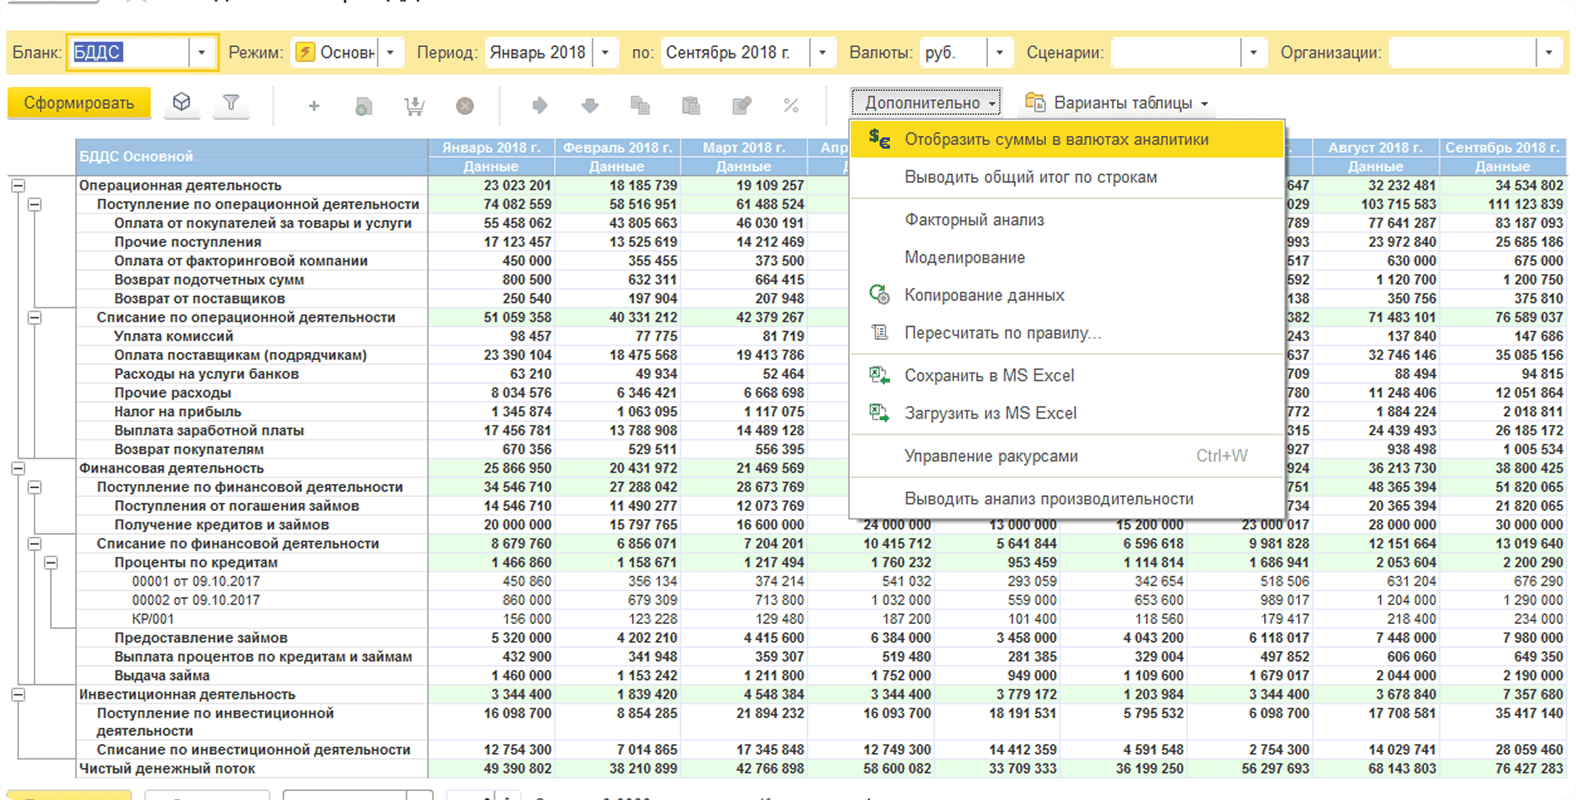Screen dimensions: 1576x800
Task: Collapse Списание по операционной деятельности group
Action: 34,317
